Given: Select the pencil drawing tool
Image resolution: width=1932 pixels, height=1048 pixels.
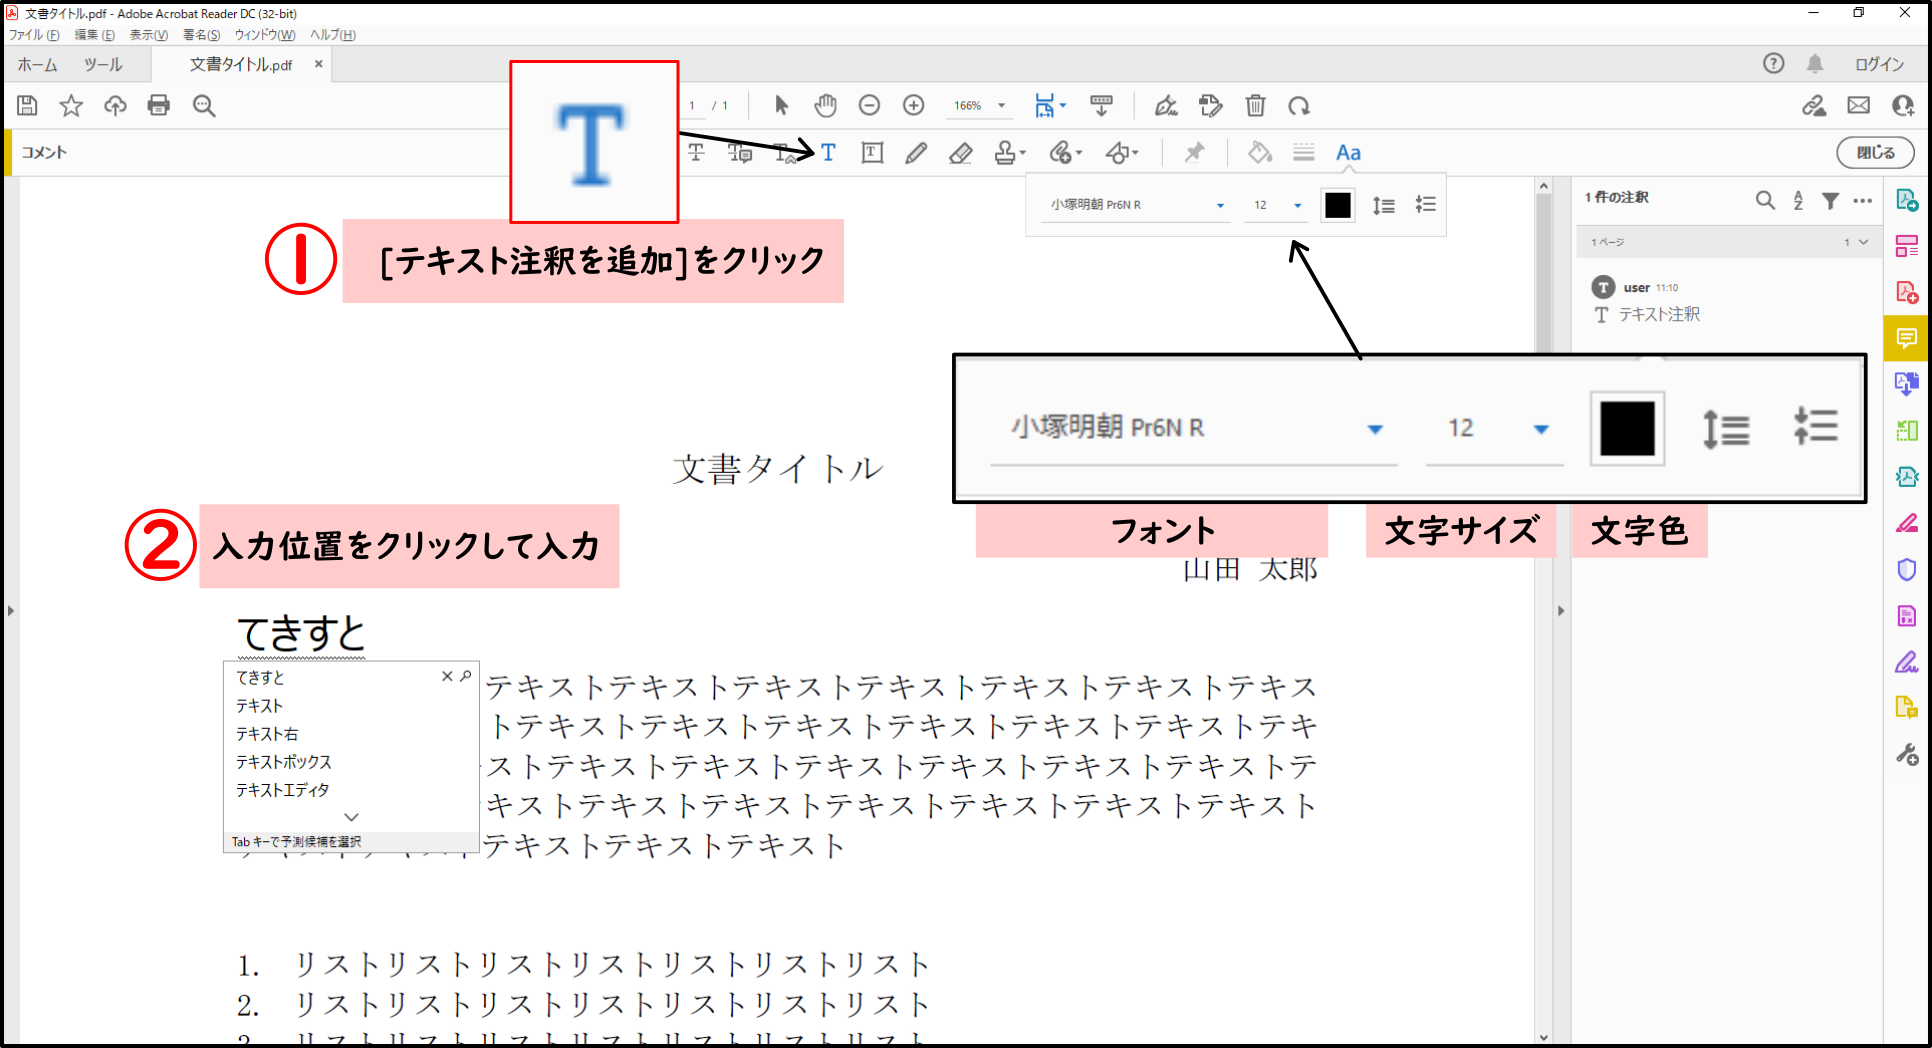Looking at the screenshot, I should 915,153.
